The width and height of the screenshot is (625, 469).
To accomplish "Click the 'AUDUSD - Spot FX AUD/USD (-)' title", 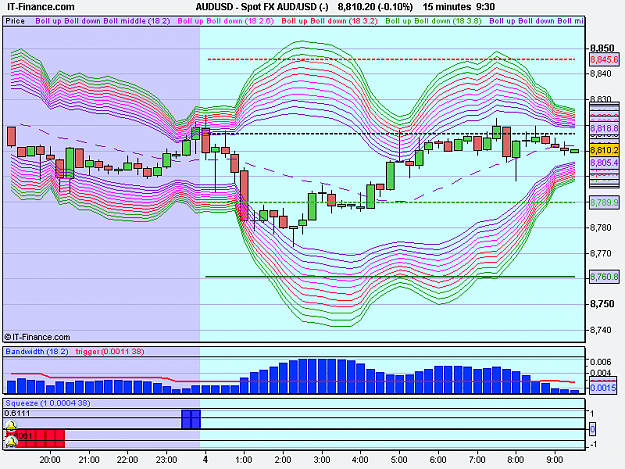I will click(x=262, y=7).
